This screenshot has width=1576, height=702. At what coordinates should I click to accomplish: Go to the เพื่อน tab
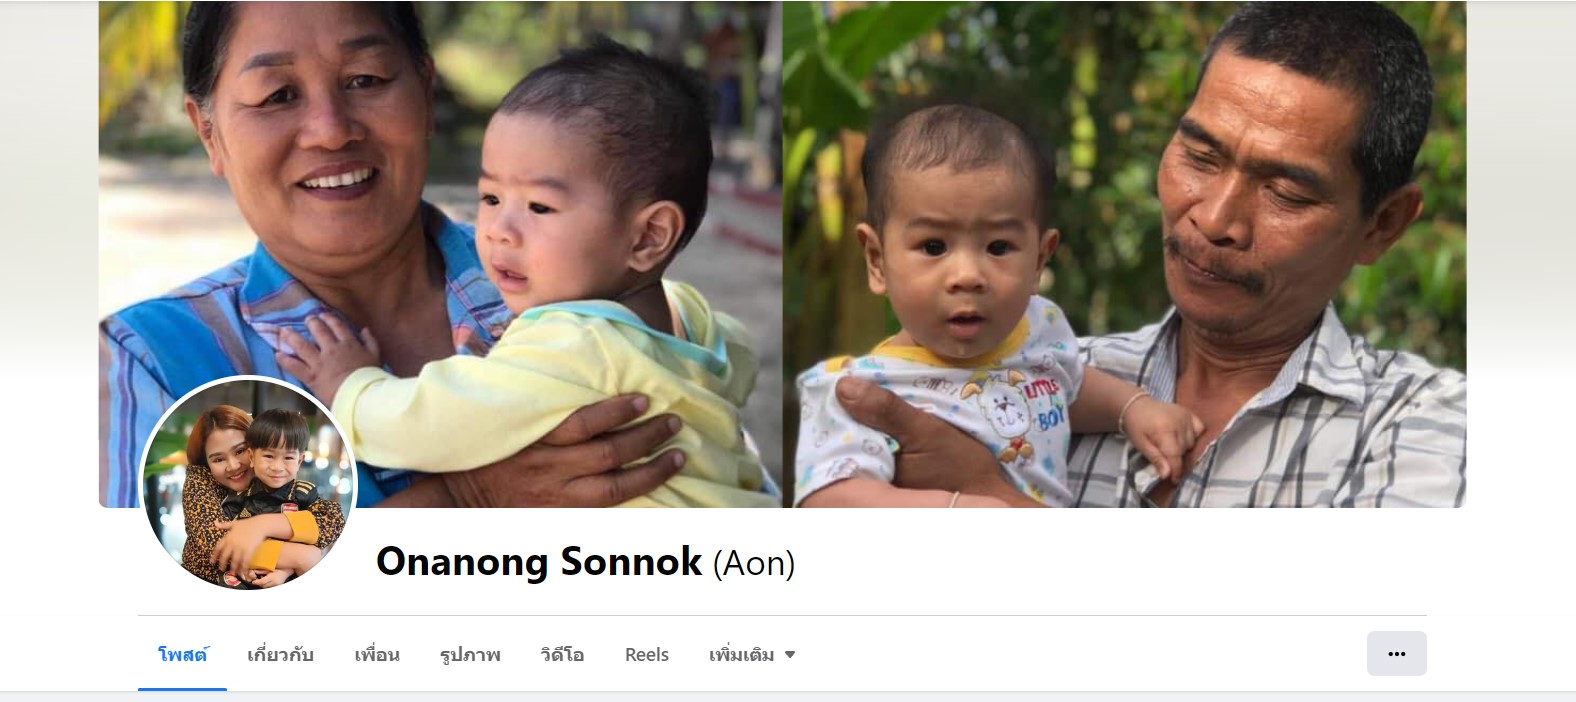coord(377,655)
